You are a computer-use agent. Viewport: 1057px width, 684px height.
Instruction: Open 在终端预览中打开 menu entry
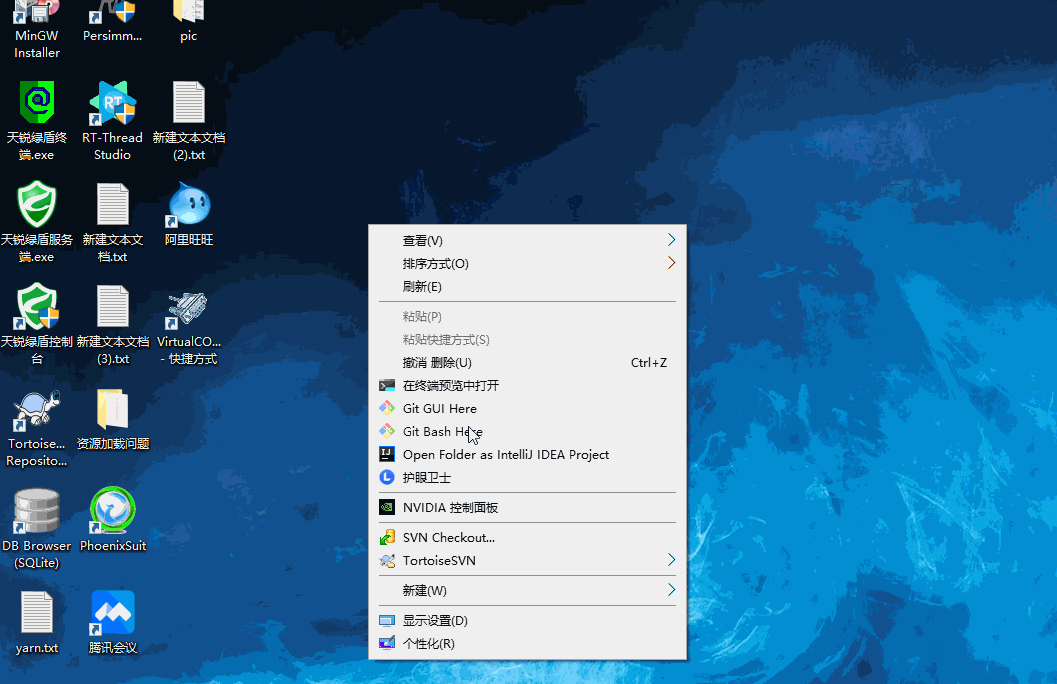click(527, 385)
